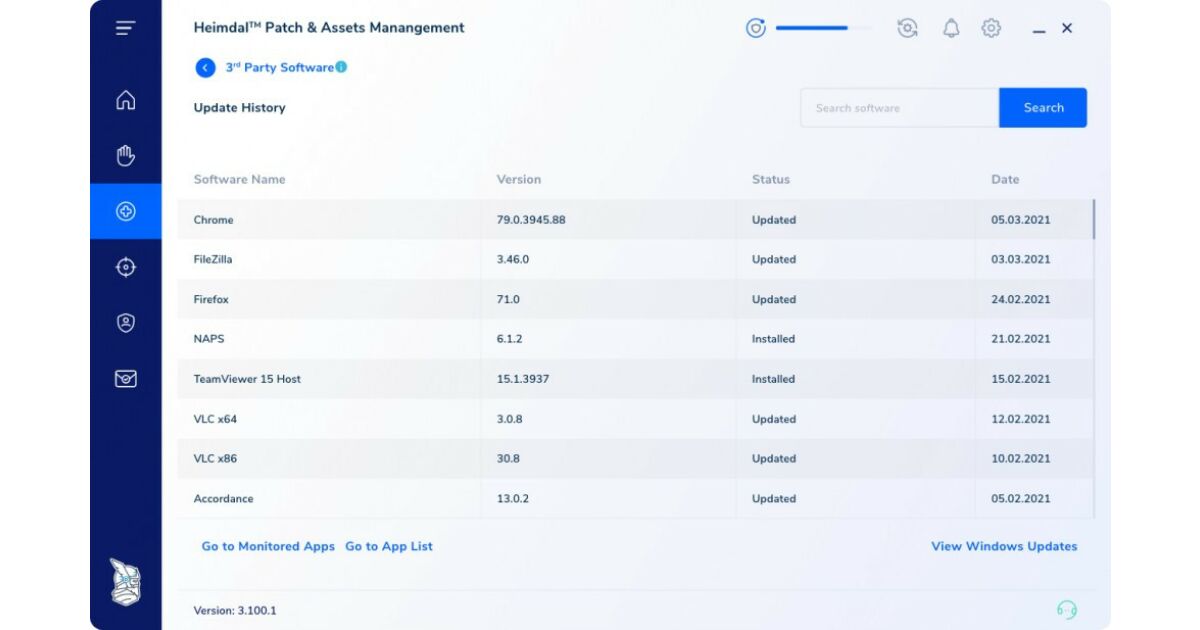
Task: Open settings via the gear icon
Action: 991,28
